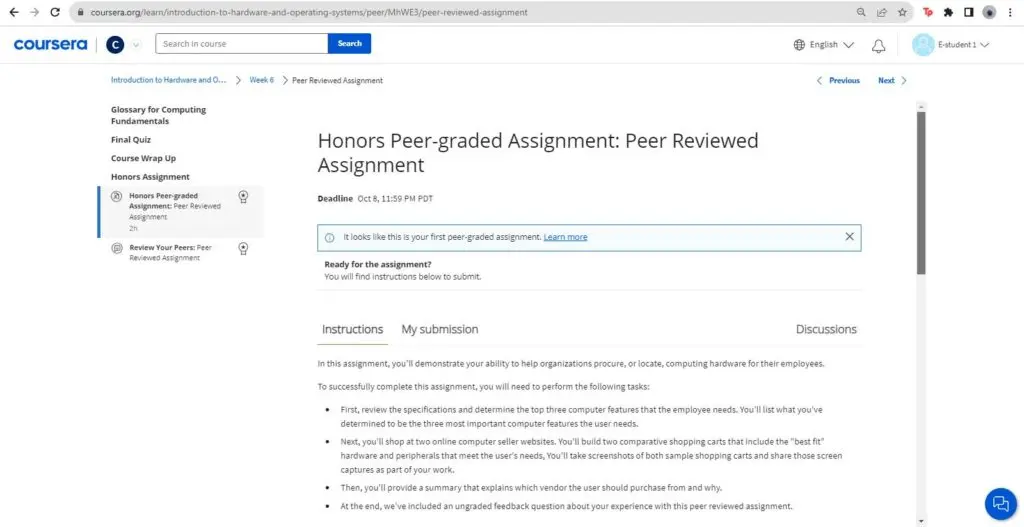Click the left chevron before Previous
This screenshot has width=1024, height=527.
[x=820, y=80]
